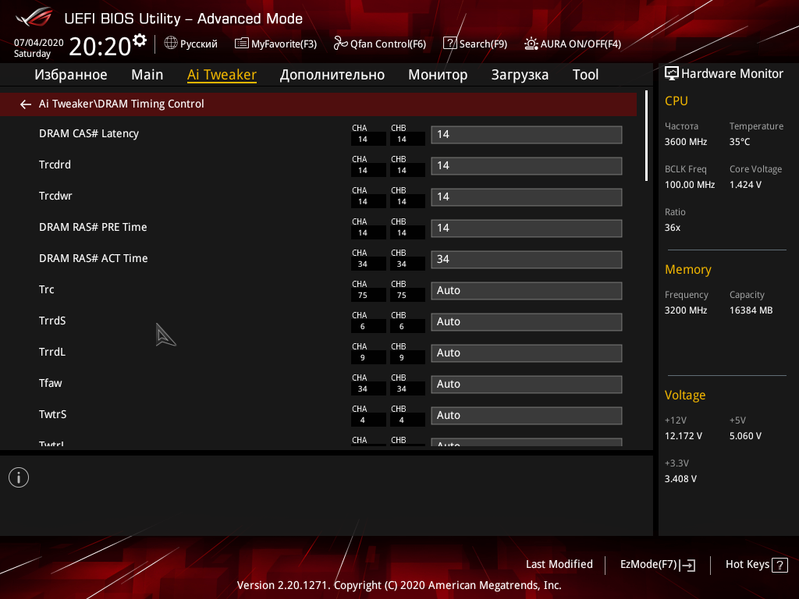The width and height of the screenshot is (799, 599).
Task: Edit DRAM RAS# PRE Time field
Action: tap(526, 228)
